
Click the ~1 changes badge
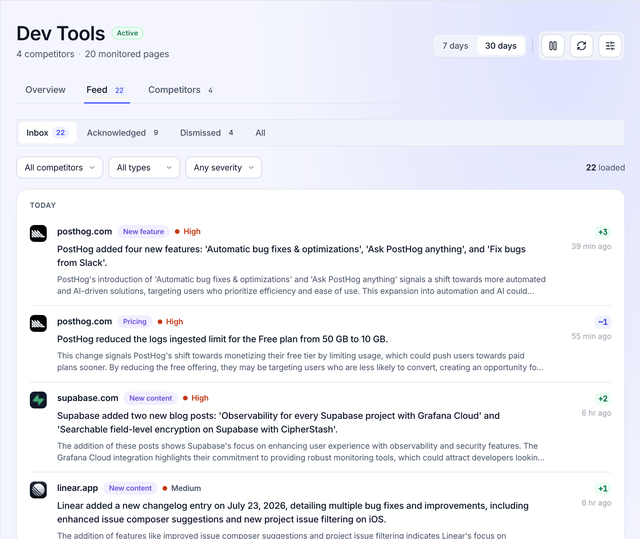tap(603, 322)
